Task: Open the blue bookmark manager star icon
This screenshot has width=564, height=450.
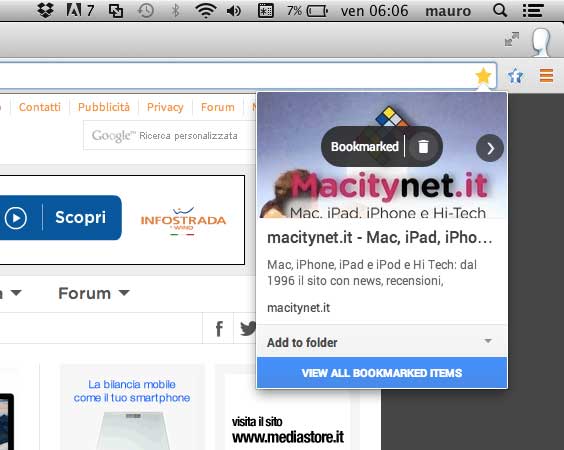Action: pos(515,76)
